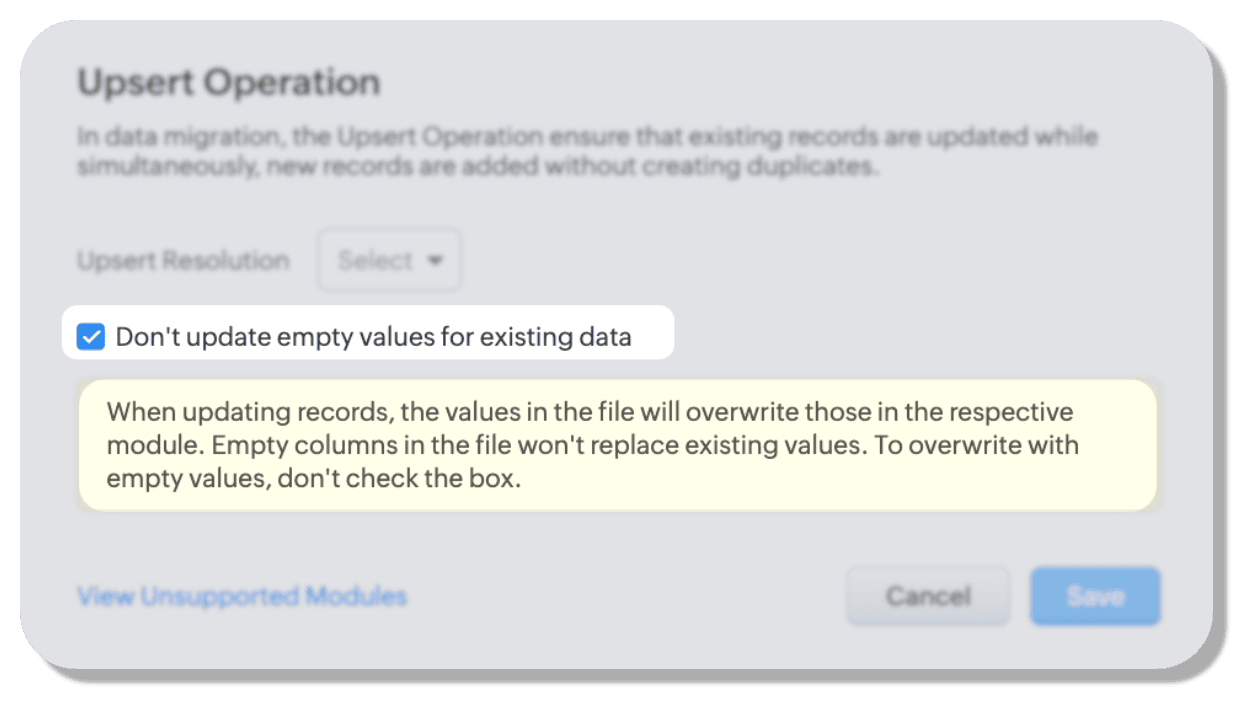The image size is (1247, 703).
Task: Click the Upsert Resolution field label
Action: click(183, 261)
